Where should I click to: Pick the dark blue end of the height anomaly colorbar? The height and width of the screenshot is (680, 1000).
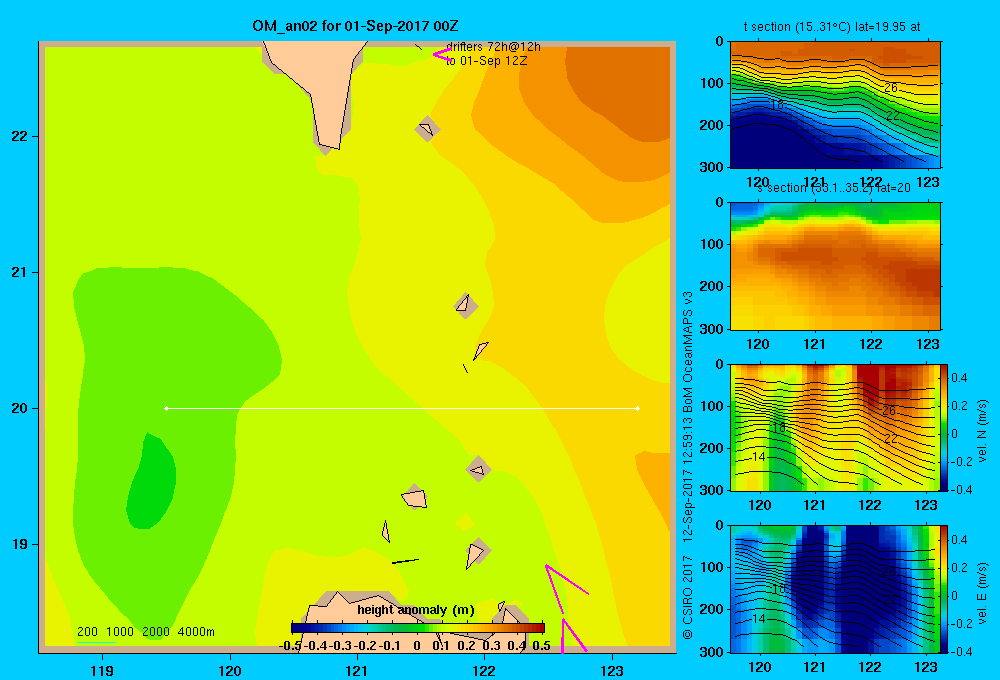(x=297, y=628)
